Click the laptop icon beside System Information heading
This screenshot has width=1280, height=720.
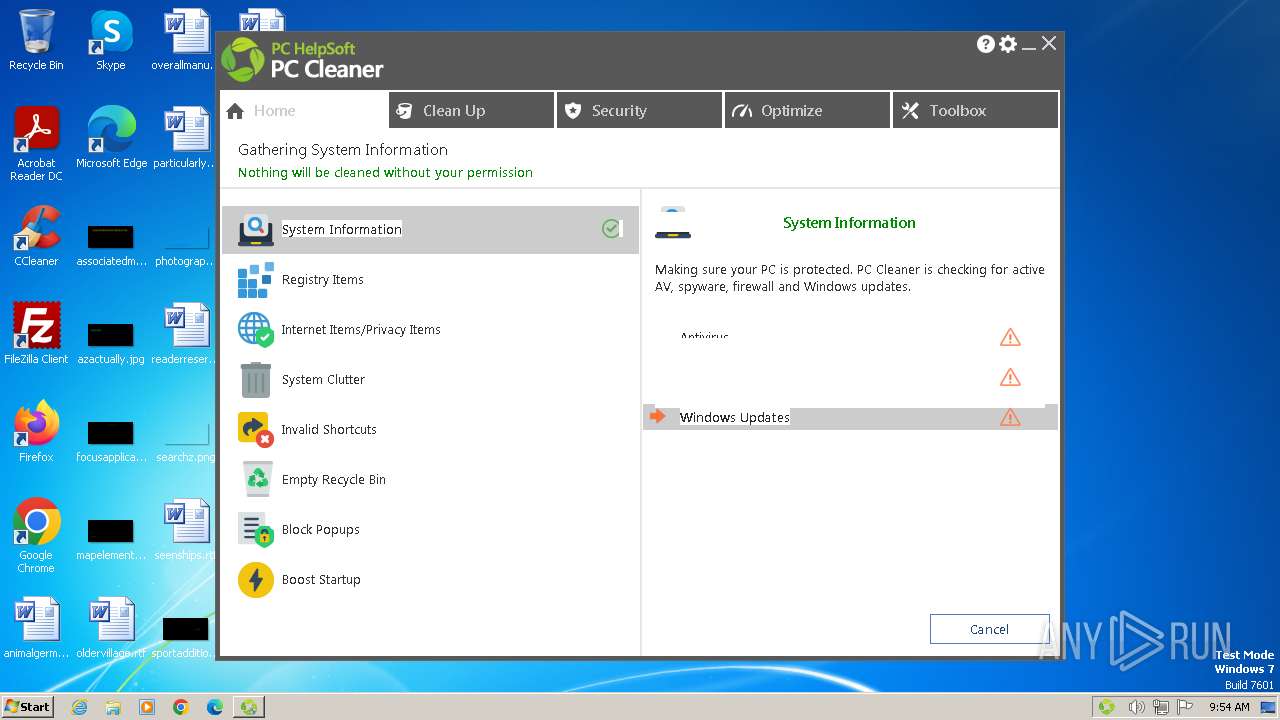[x=673, y=222]
